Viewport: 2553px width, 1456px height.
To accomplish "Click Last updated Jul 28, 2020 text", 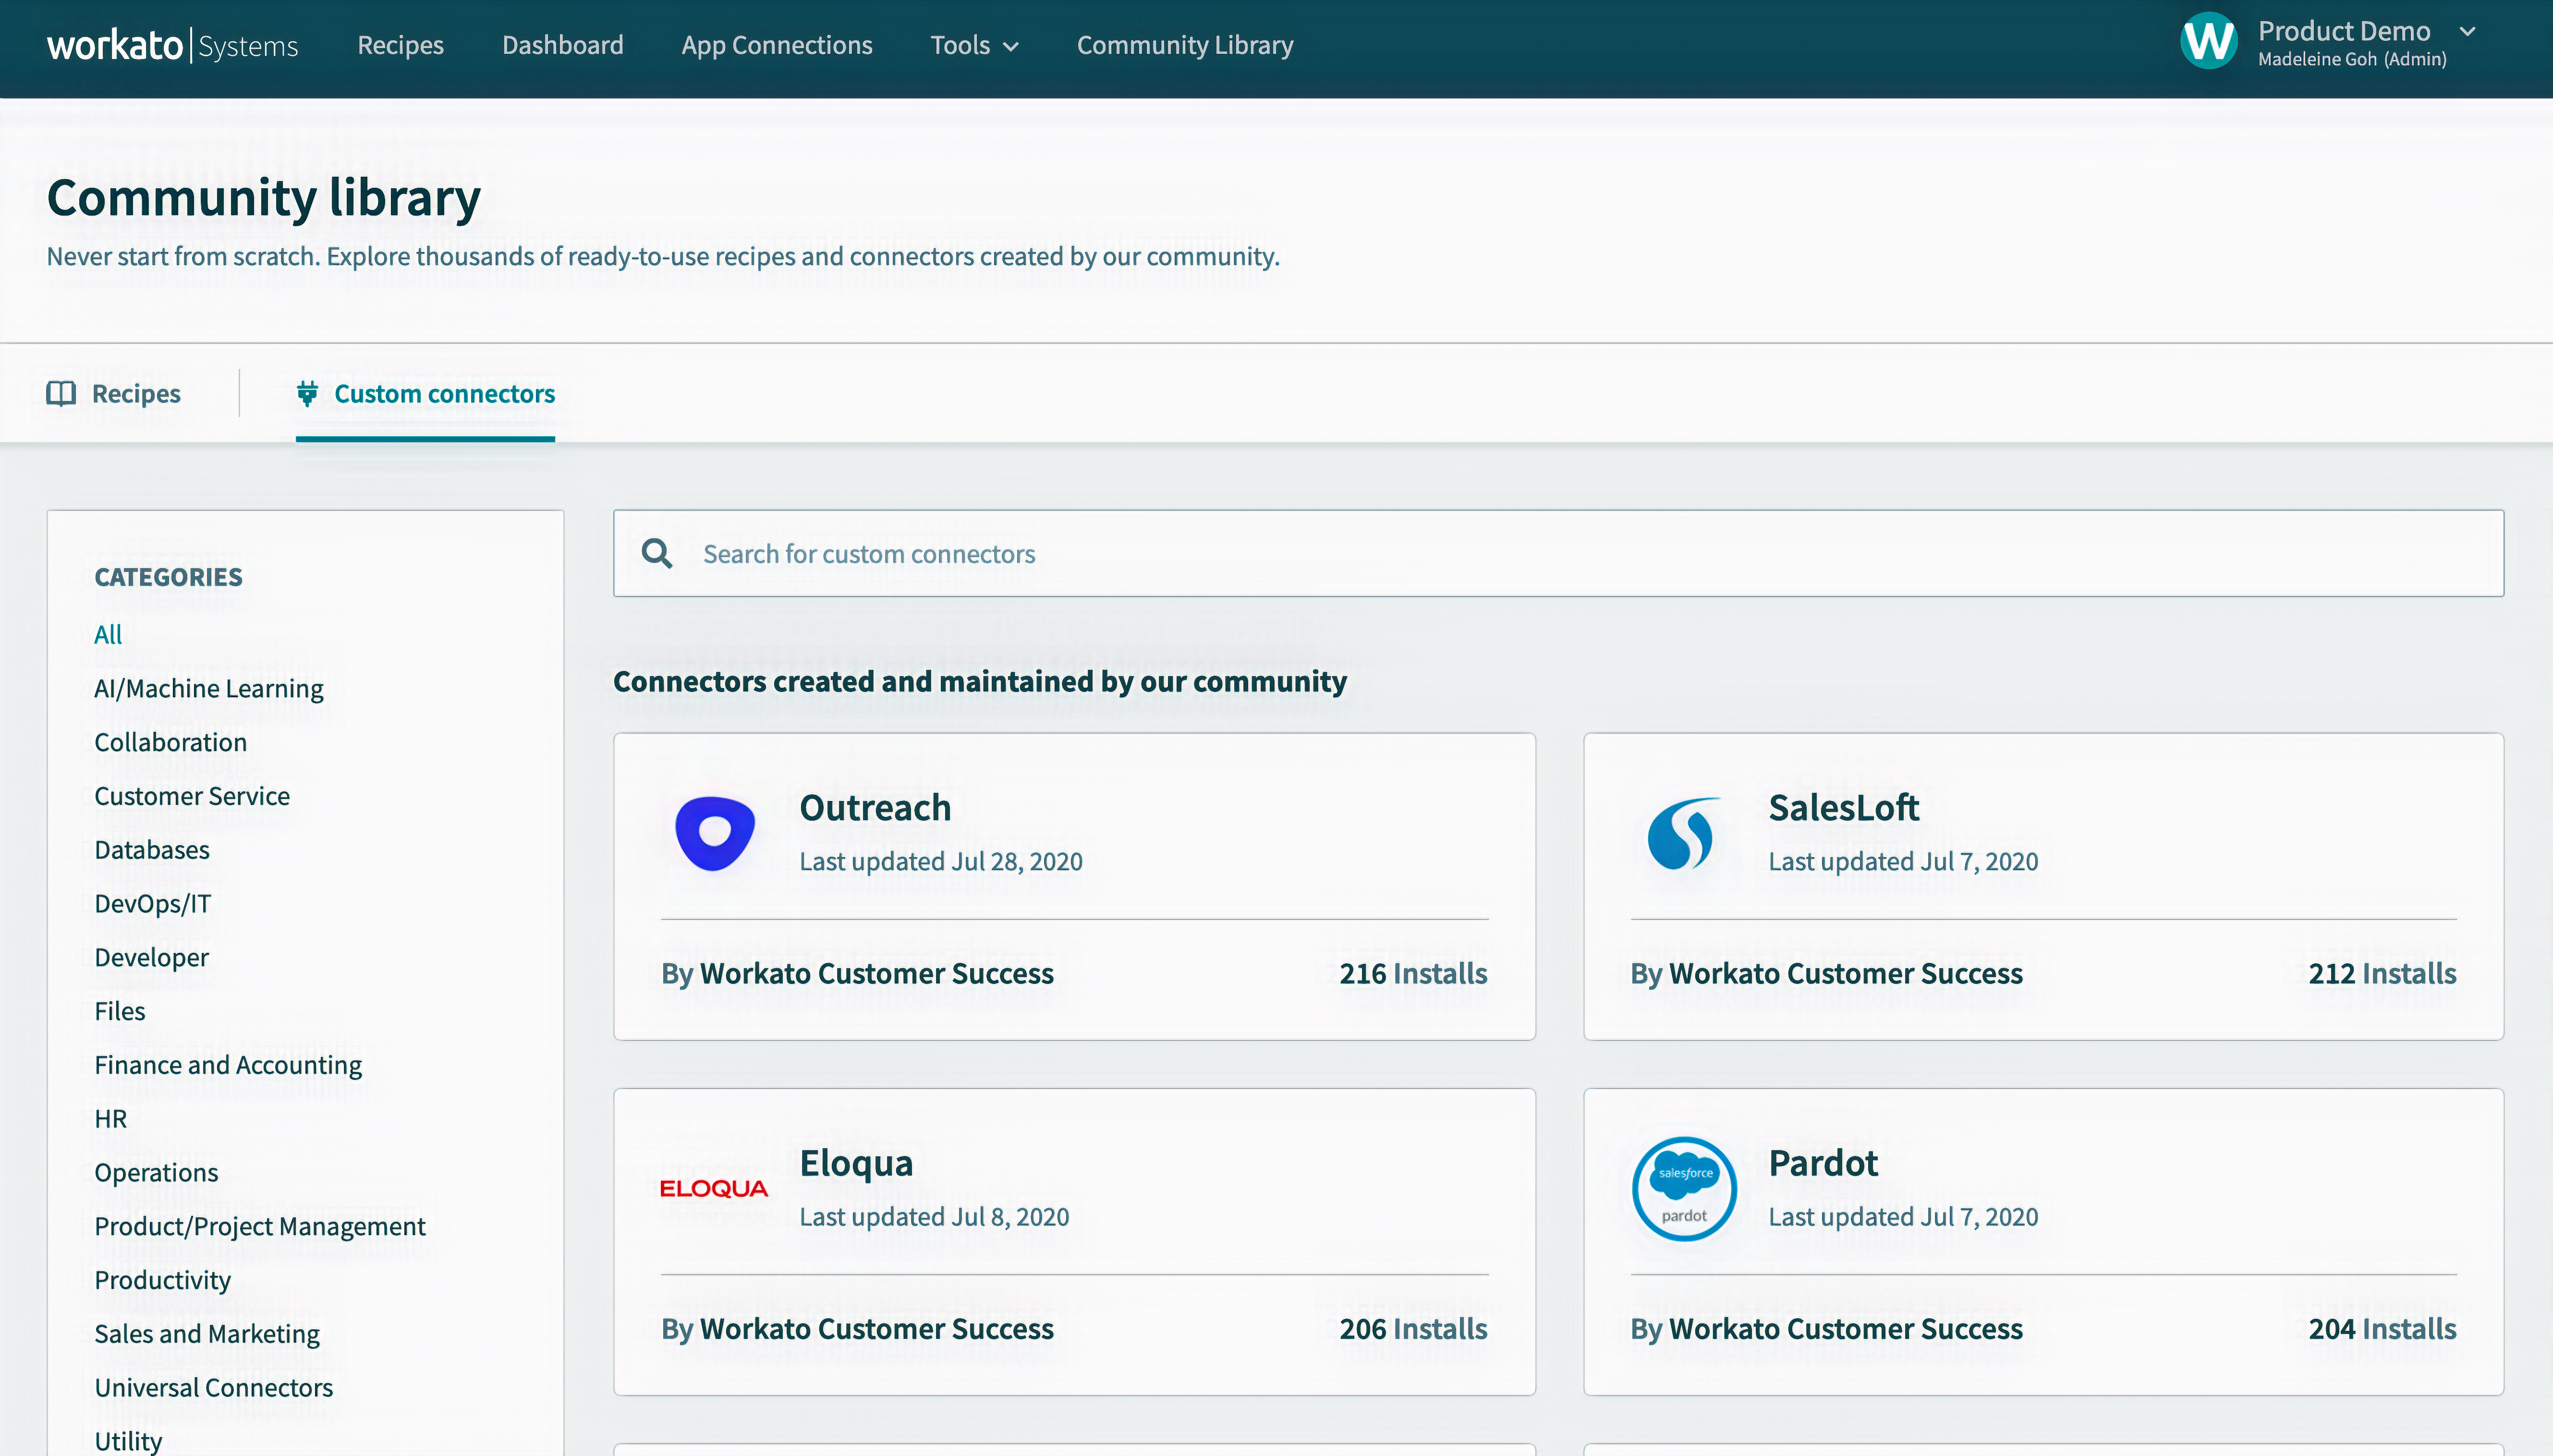I will [x=941, y=861].
